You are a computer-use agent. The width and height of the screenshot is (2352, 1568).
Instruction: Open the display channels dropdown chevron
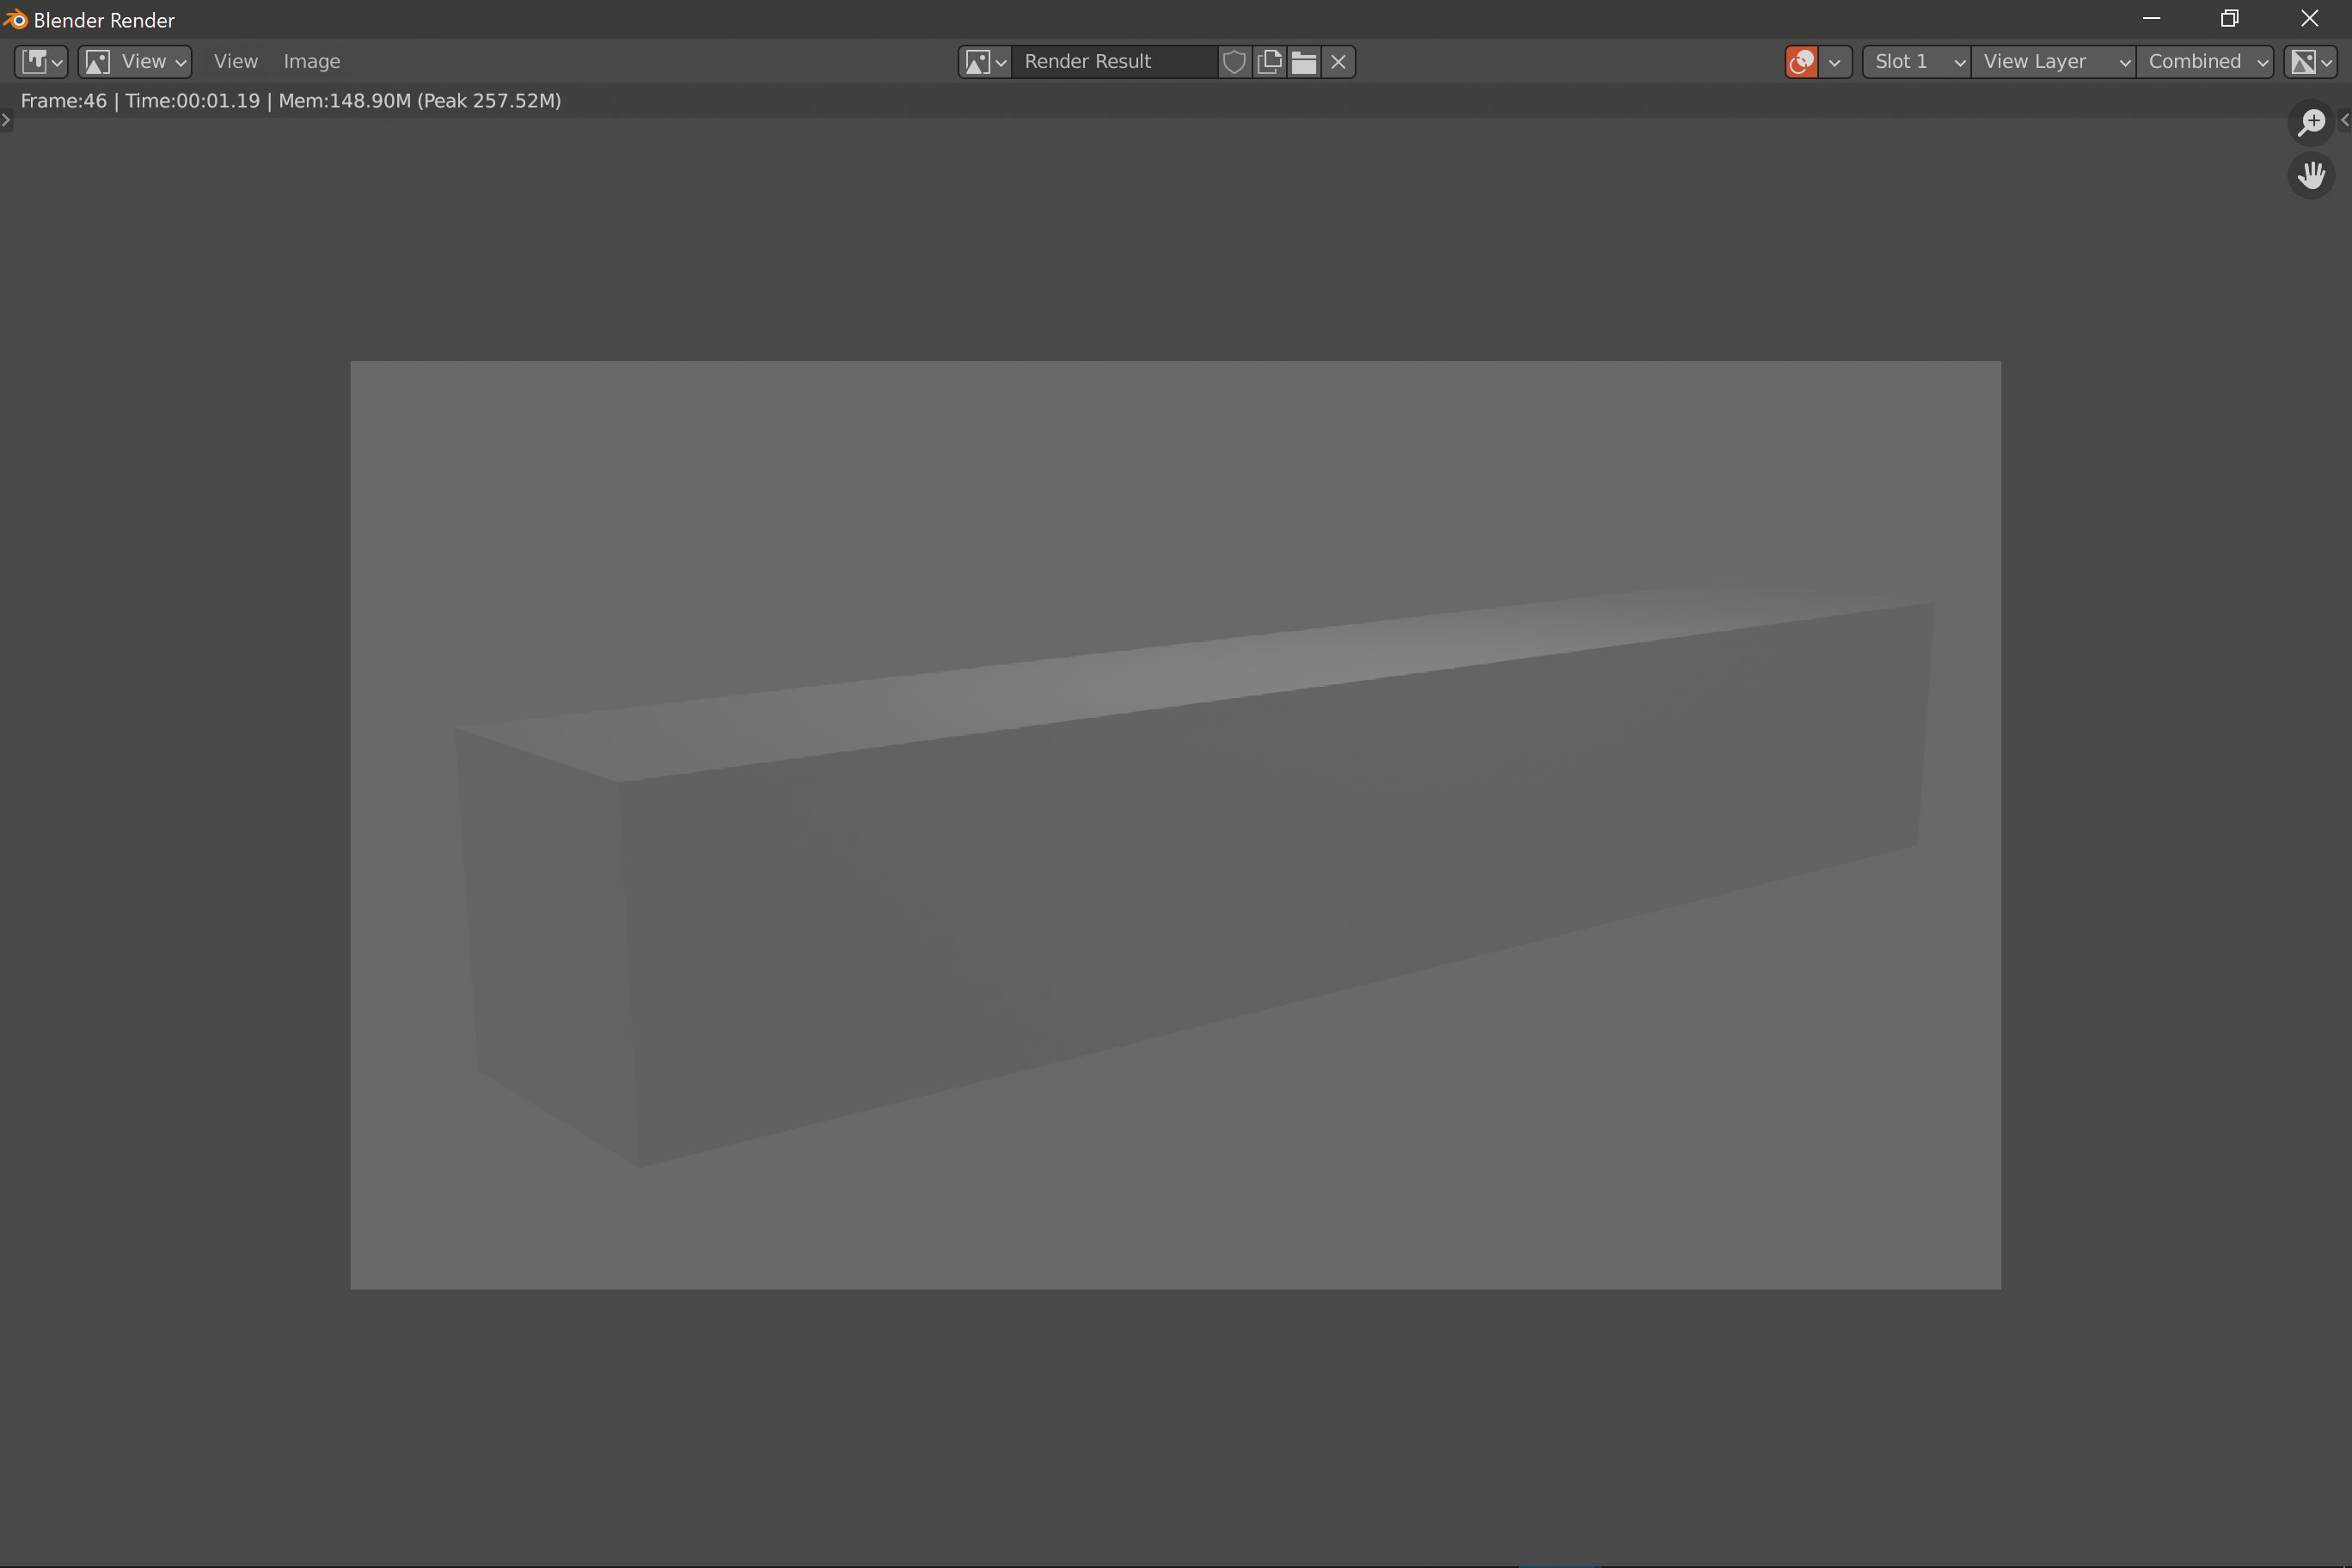1836,61
